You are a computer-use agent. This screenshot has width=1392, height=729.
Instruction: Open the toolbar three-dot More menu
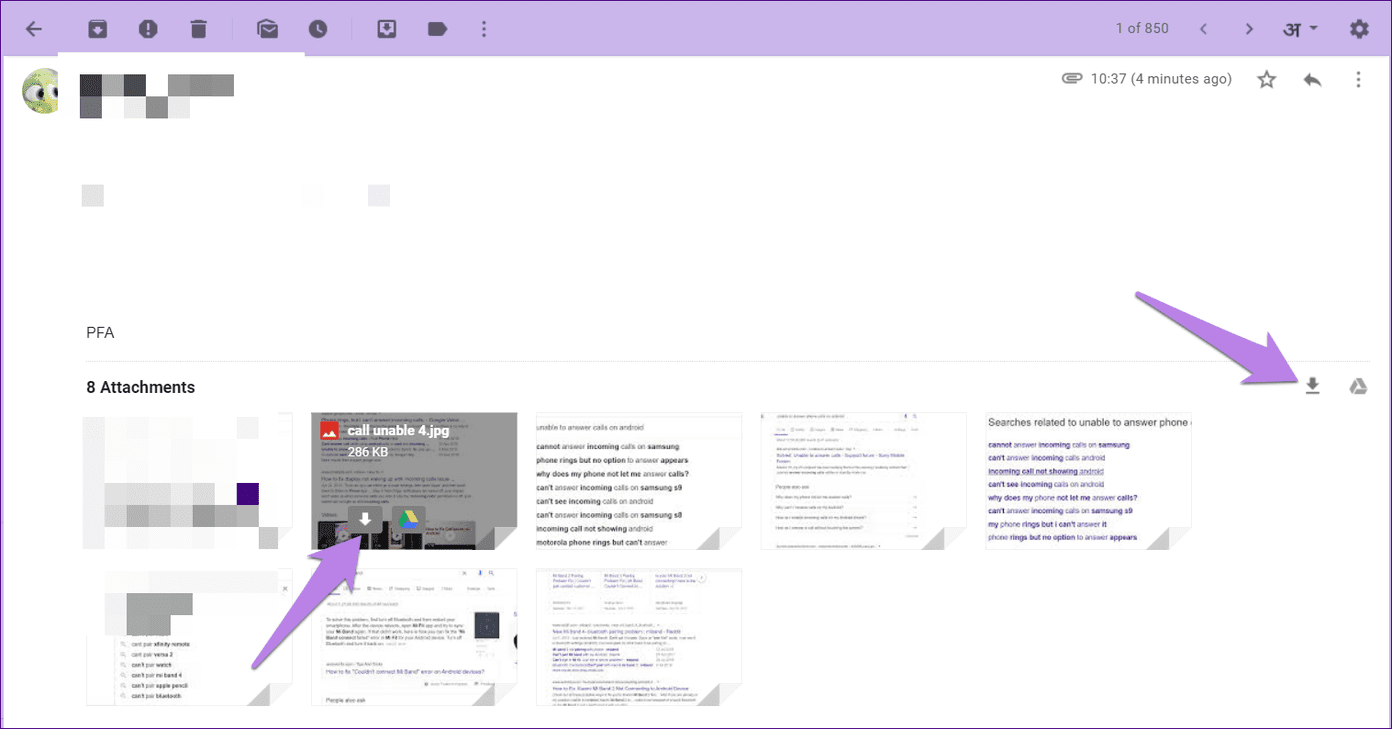point(484,29)
